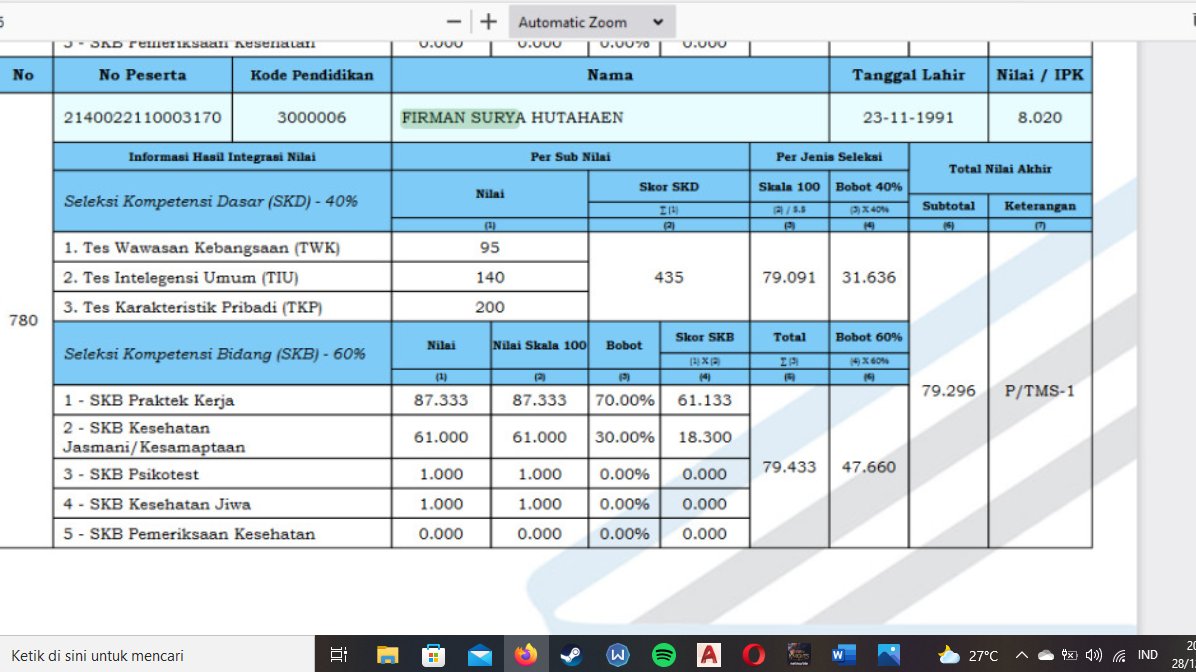The width and height of the screenshot is (1196, 672).
Task: Open File Explorer from the taskbar
Action: pyautogui.click(x=387, y=654)
